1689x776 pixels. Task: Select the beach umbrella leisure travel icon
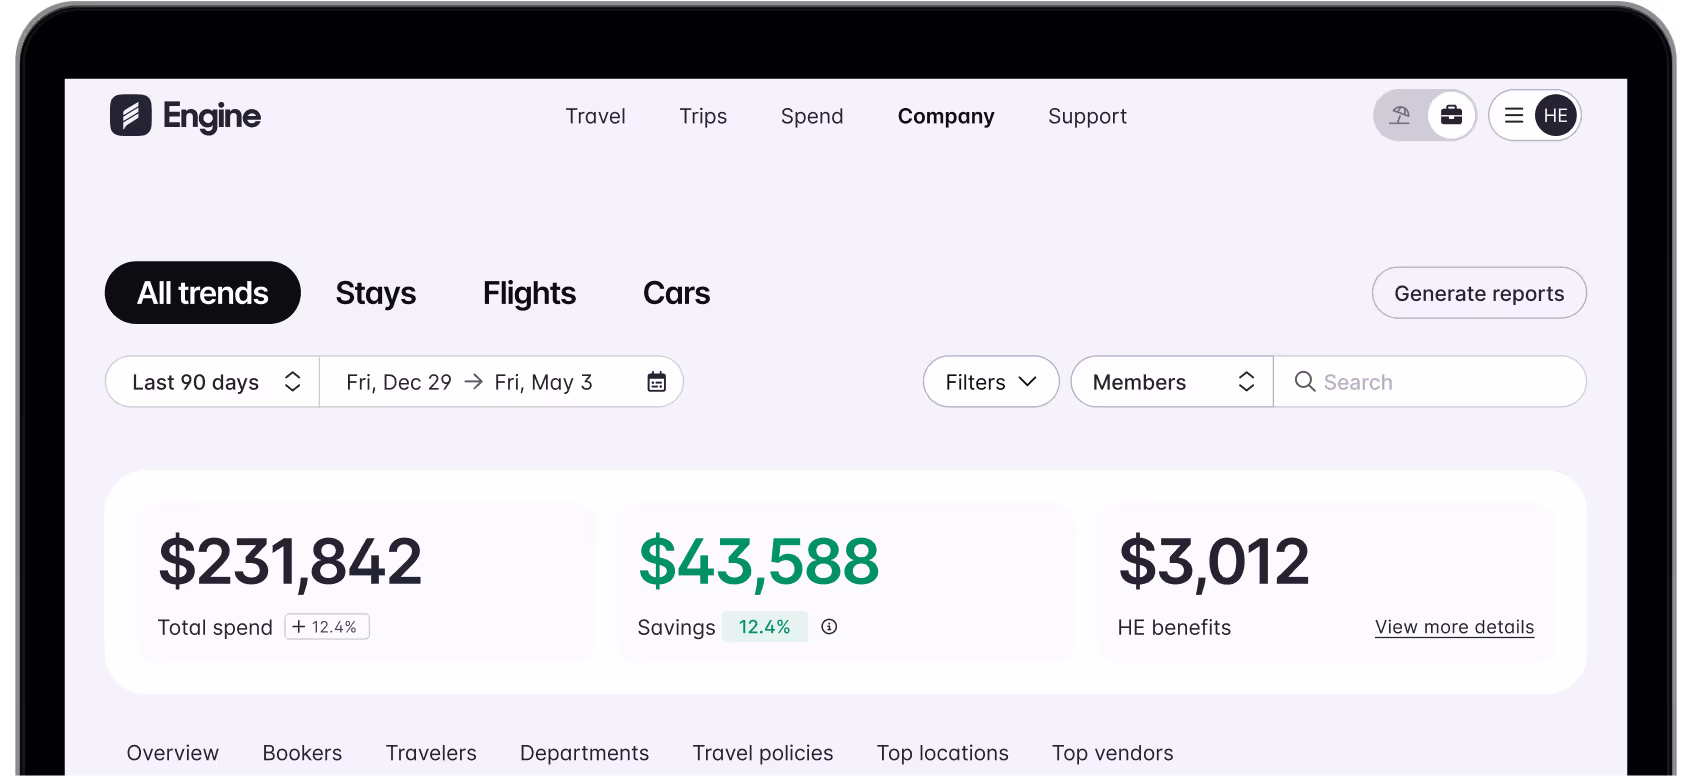(x=1401, y=115)
